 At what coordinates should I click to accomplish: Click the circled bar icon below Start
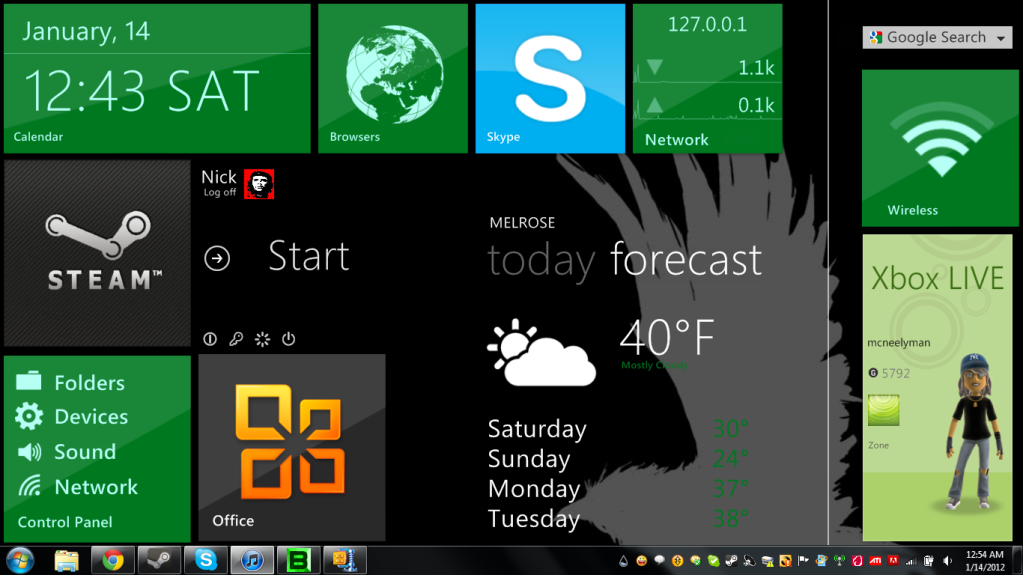pyautogui.click(x=210, y=339)
